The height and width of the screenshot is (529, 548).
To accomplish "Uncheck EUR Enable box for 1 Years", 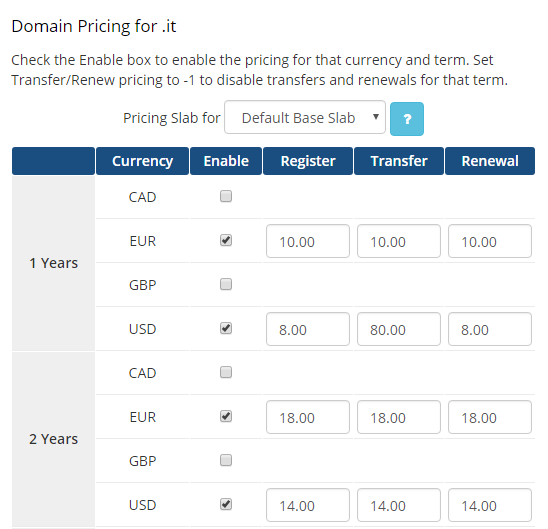I will (226, 240).
